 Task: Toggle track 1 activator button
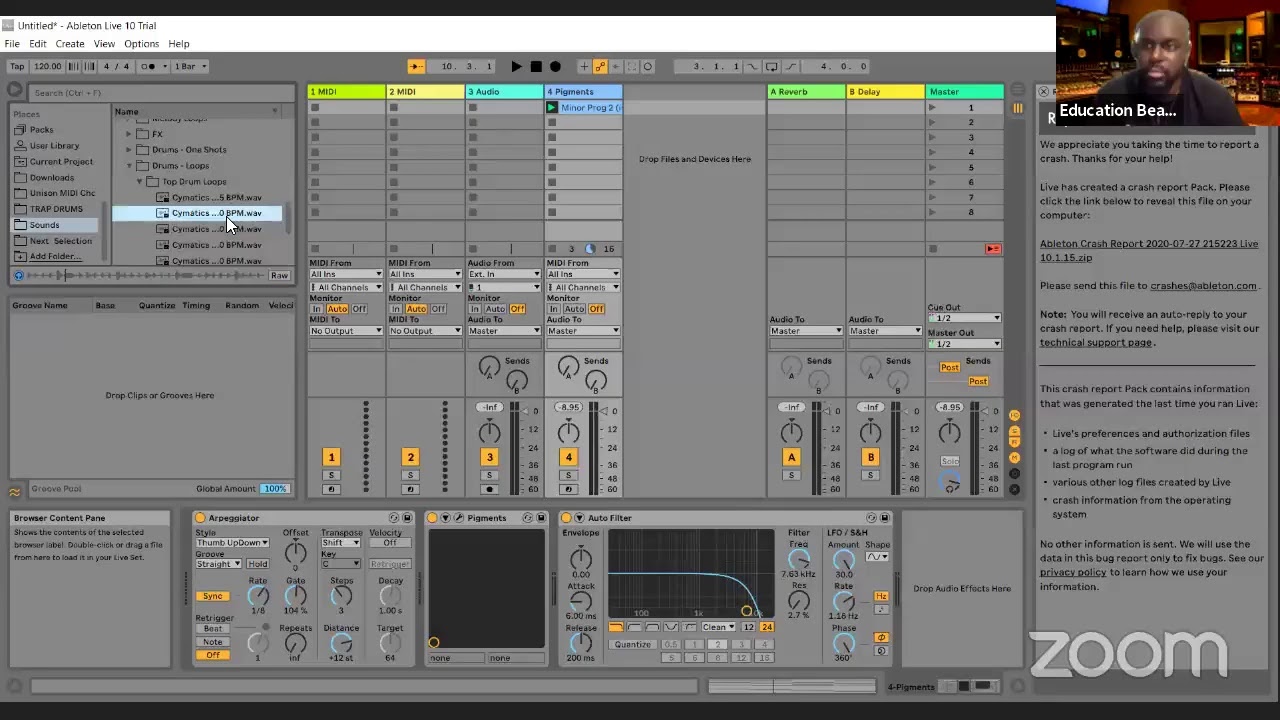331,457
